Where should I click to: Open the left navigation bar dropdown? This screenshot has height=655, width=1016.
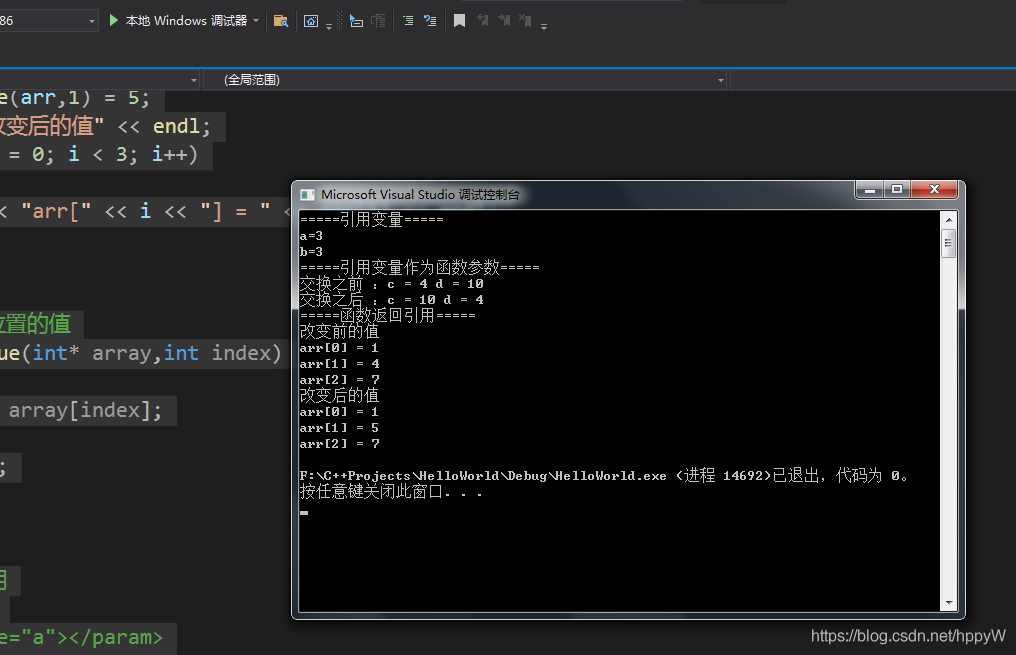[194, 80]
